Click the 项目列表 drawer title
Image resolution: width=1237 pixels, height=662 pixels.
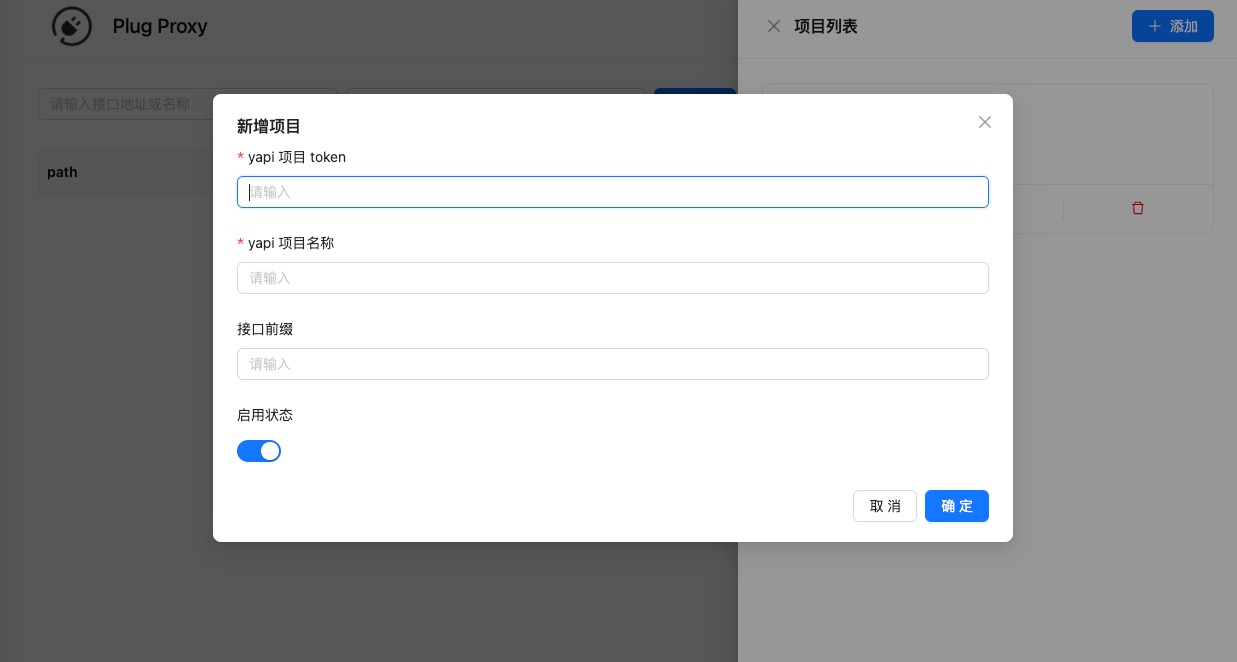[x=826, y=26]
